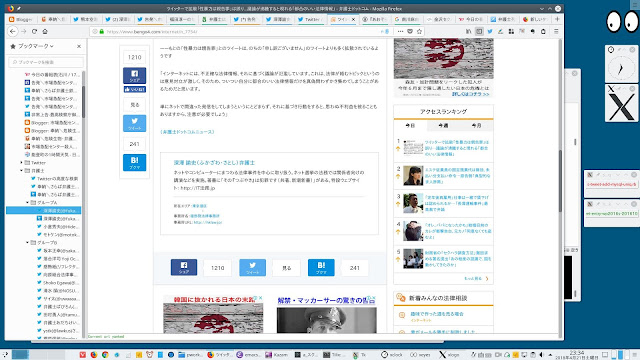Reload the current page

[x=34, y=31]
